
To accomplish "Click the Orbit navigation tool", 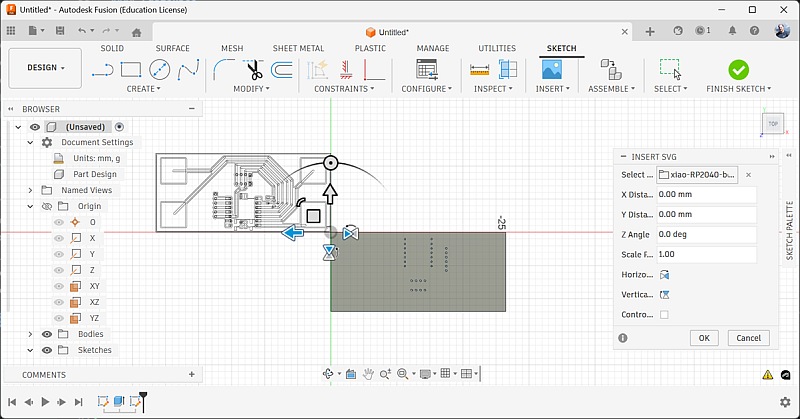I will pyautogui.click(x=328, y=374).
